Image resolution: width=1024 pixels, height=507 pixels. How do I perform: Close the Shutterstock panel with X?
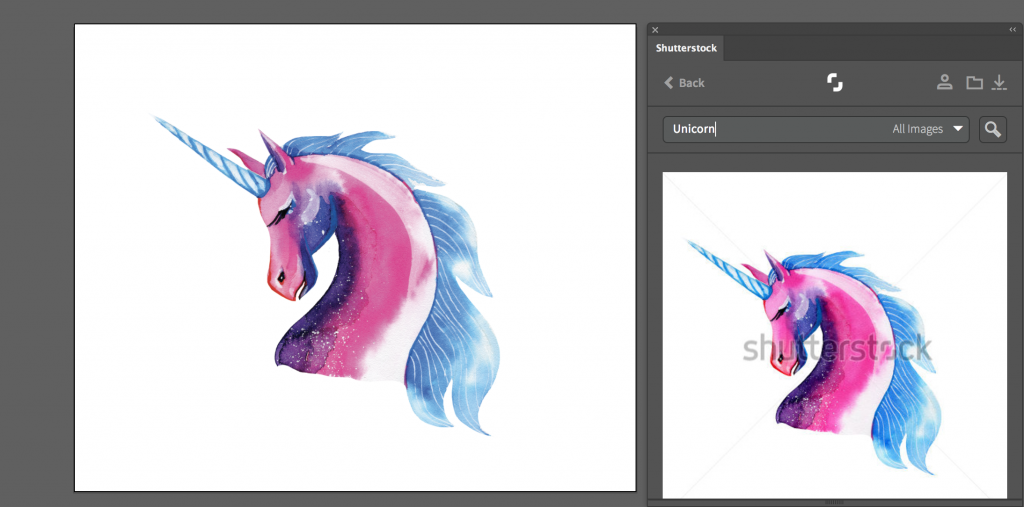[x=655, y=30]
